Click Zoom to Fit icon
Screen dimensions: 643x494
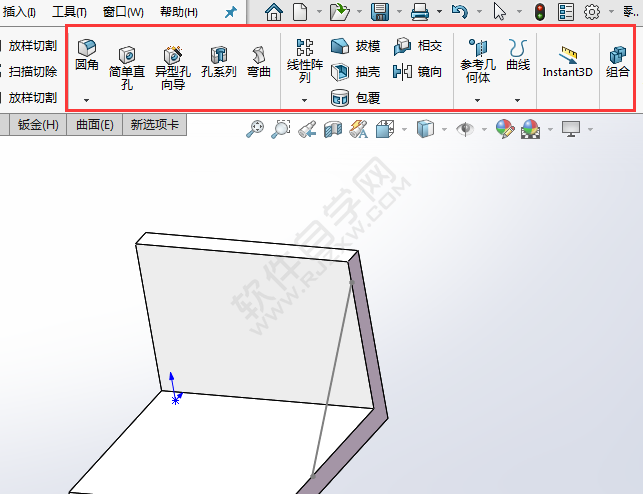click(x=255, y=129)
